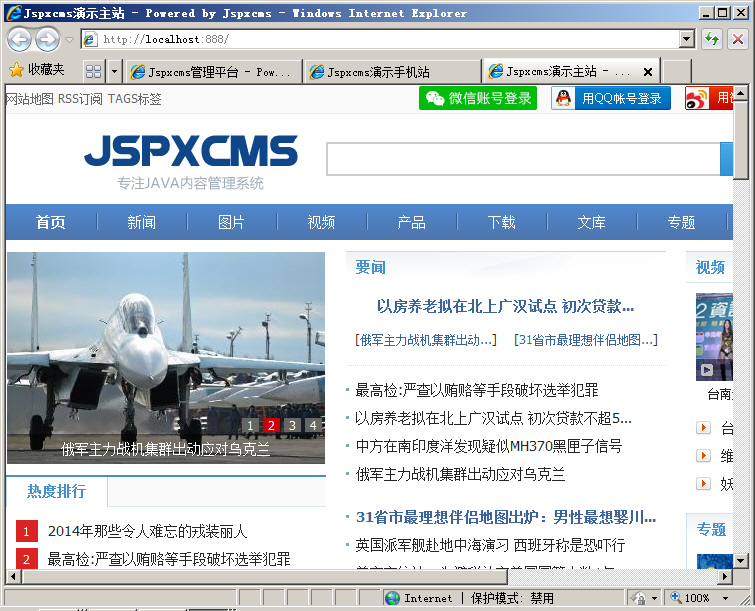Open article 中方在南印度洋发现疑似MH370黑匣子信号
This screenshot has height=611, width=755.
[x=489, y=446]
